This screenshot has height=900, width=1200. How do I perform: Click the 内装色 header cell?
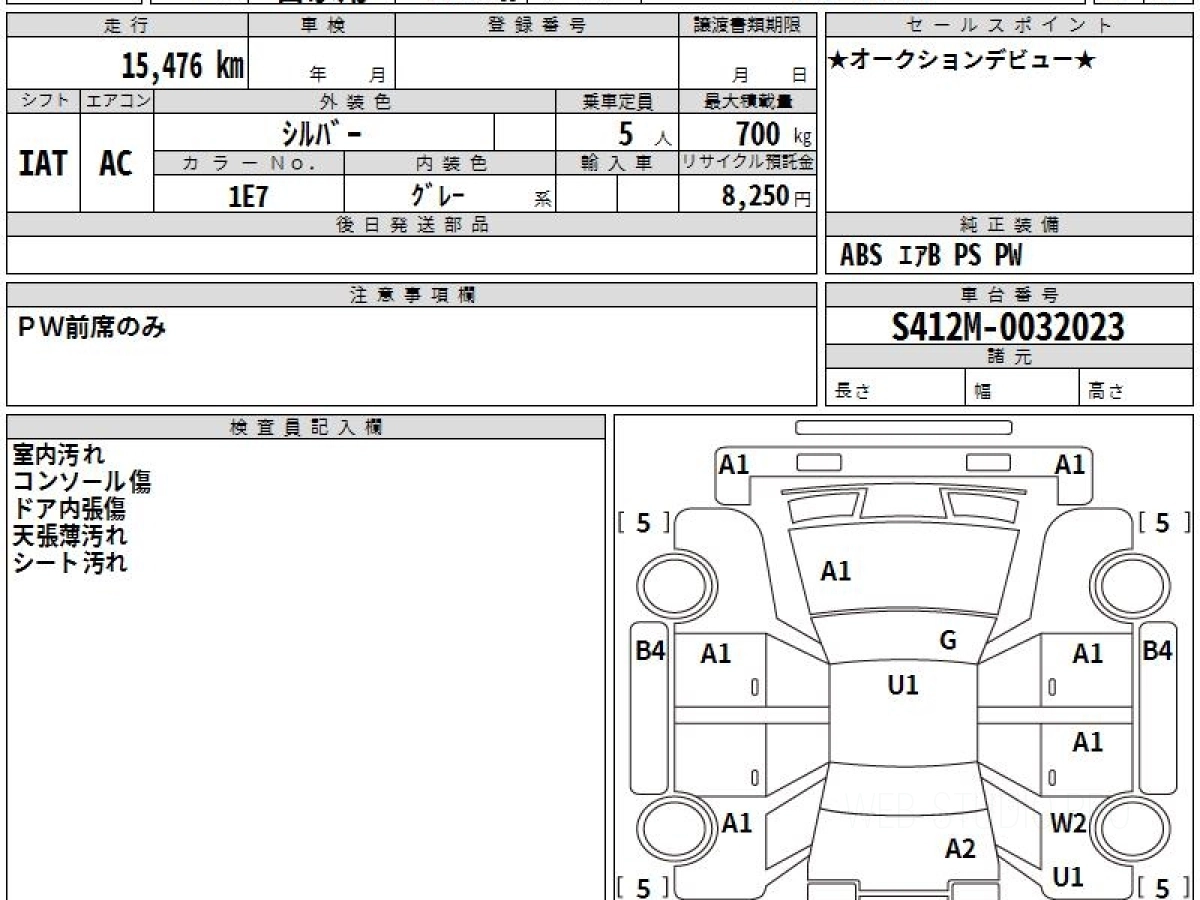point(450,163)
